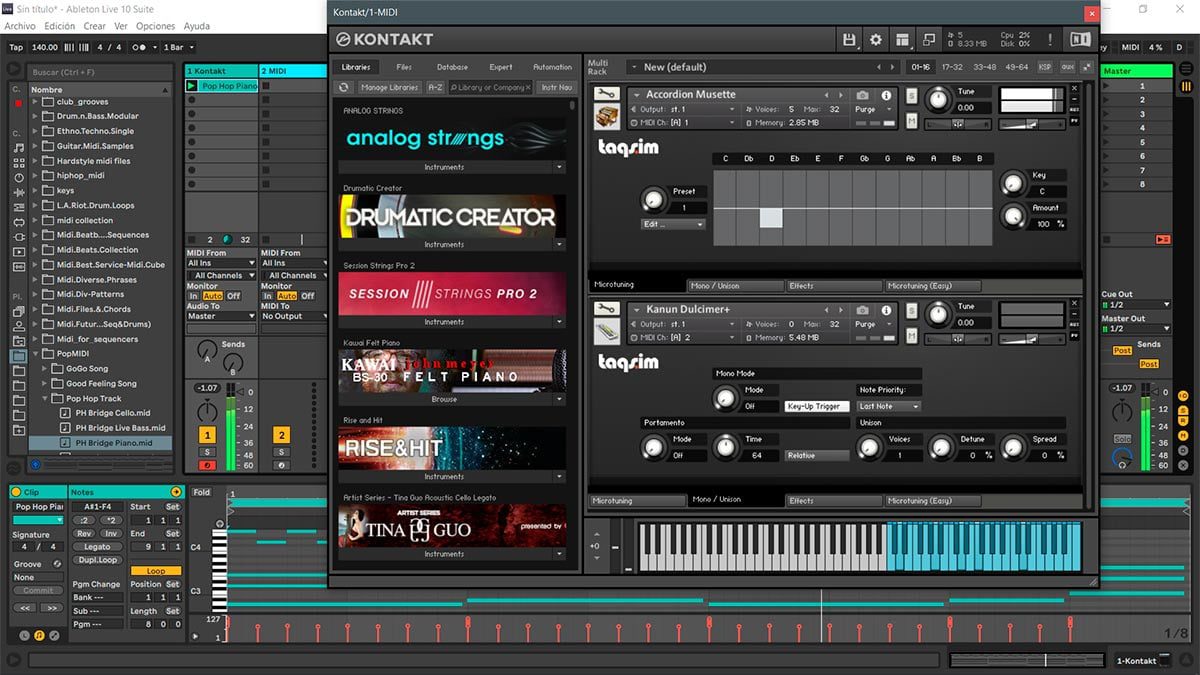This screenshot has width=1200, height=675.
Task: Click Accordion Musette snapshot camera icon
Action: pos(862,95)
